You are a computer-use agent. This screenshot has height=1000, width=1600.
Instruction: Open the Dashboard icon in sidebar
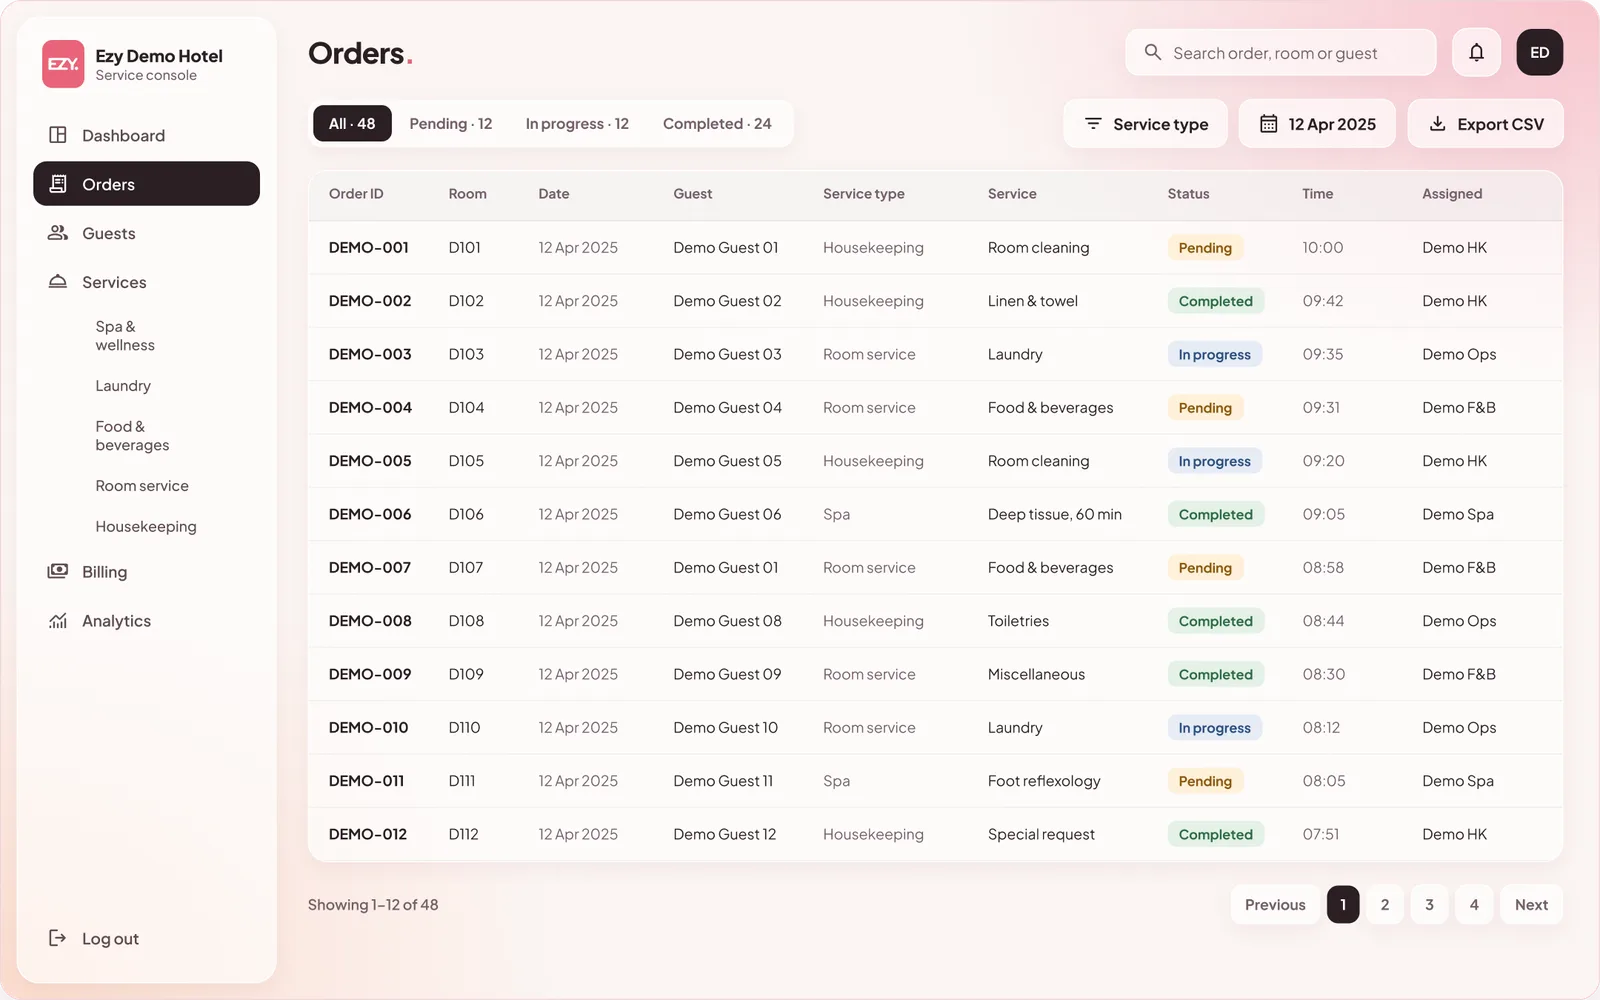58,135
